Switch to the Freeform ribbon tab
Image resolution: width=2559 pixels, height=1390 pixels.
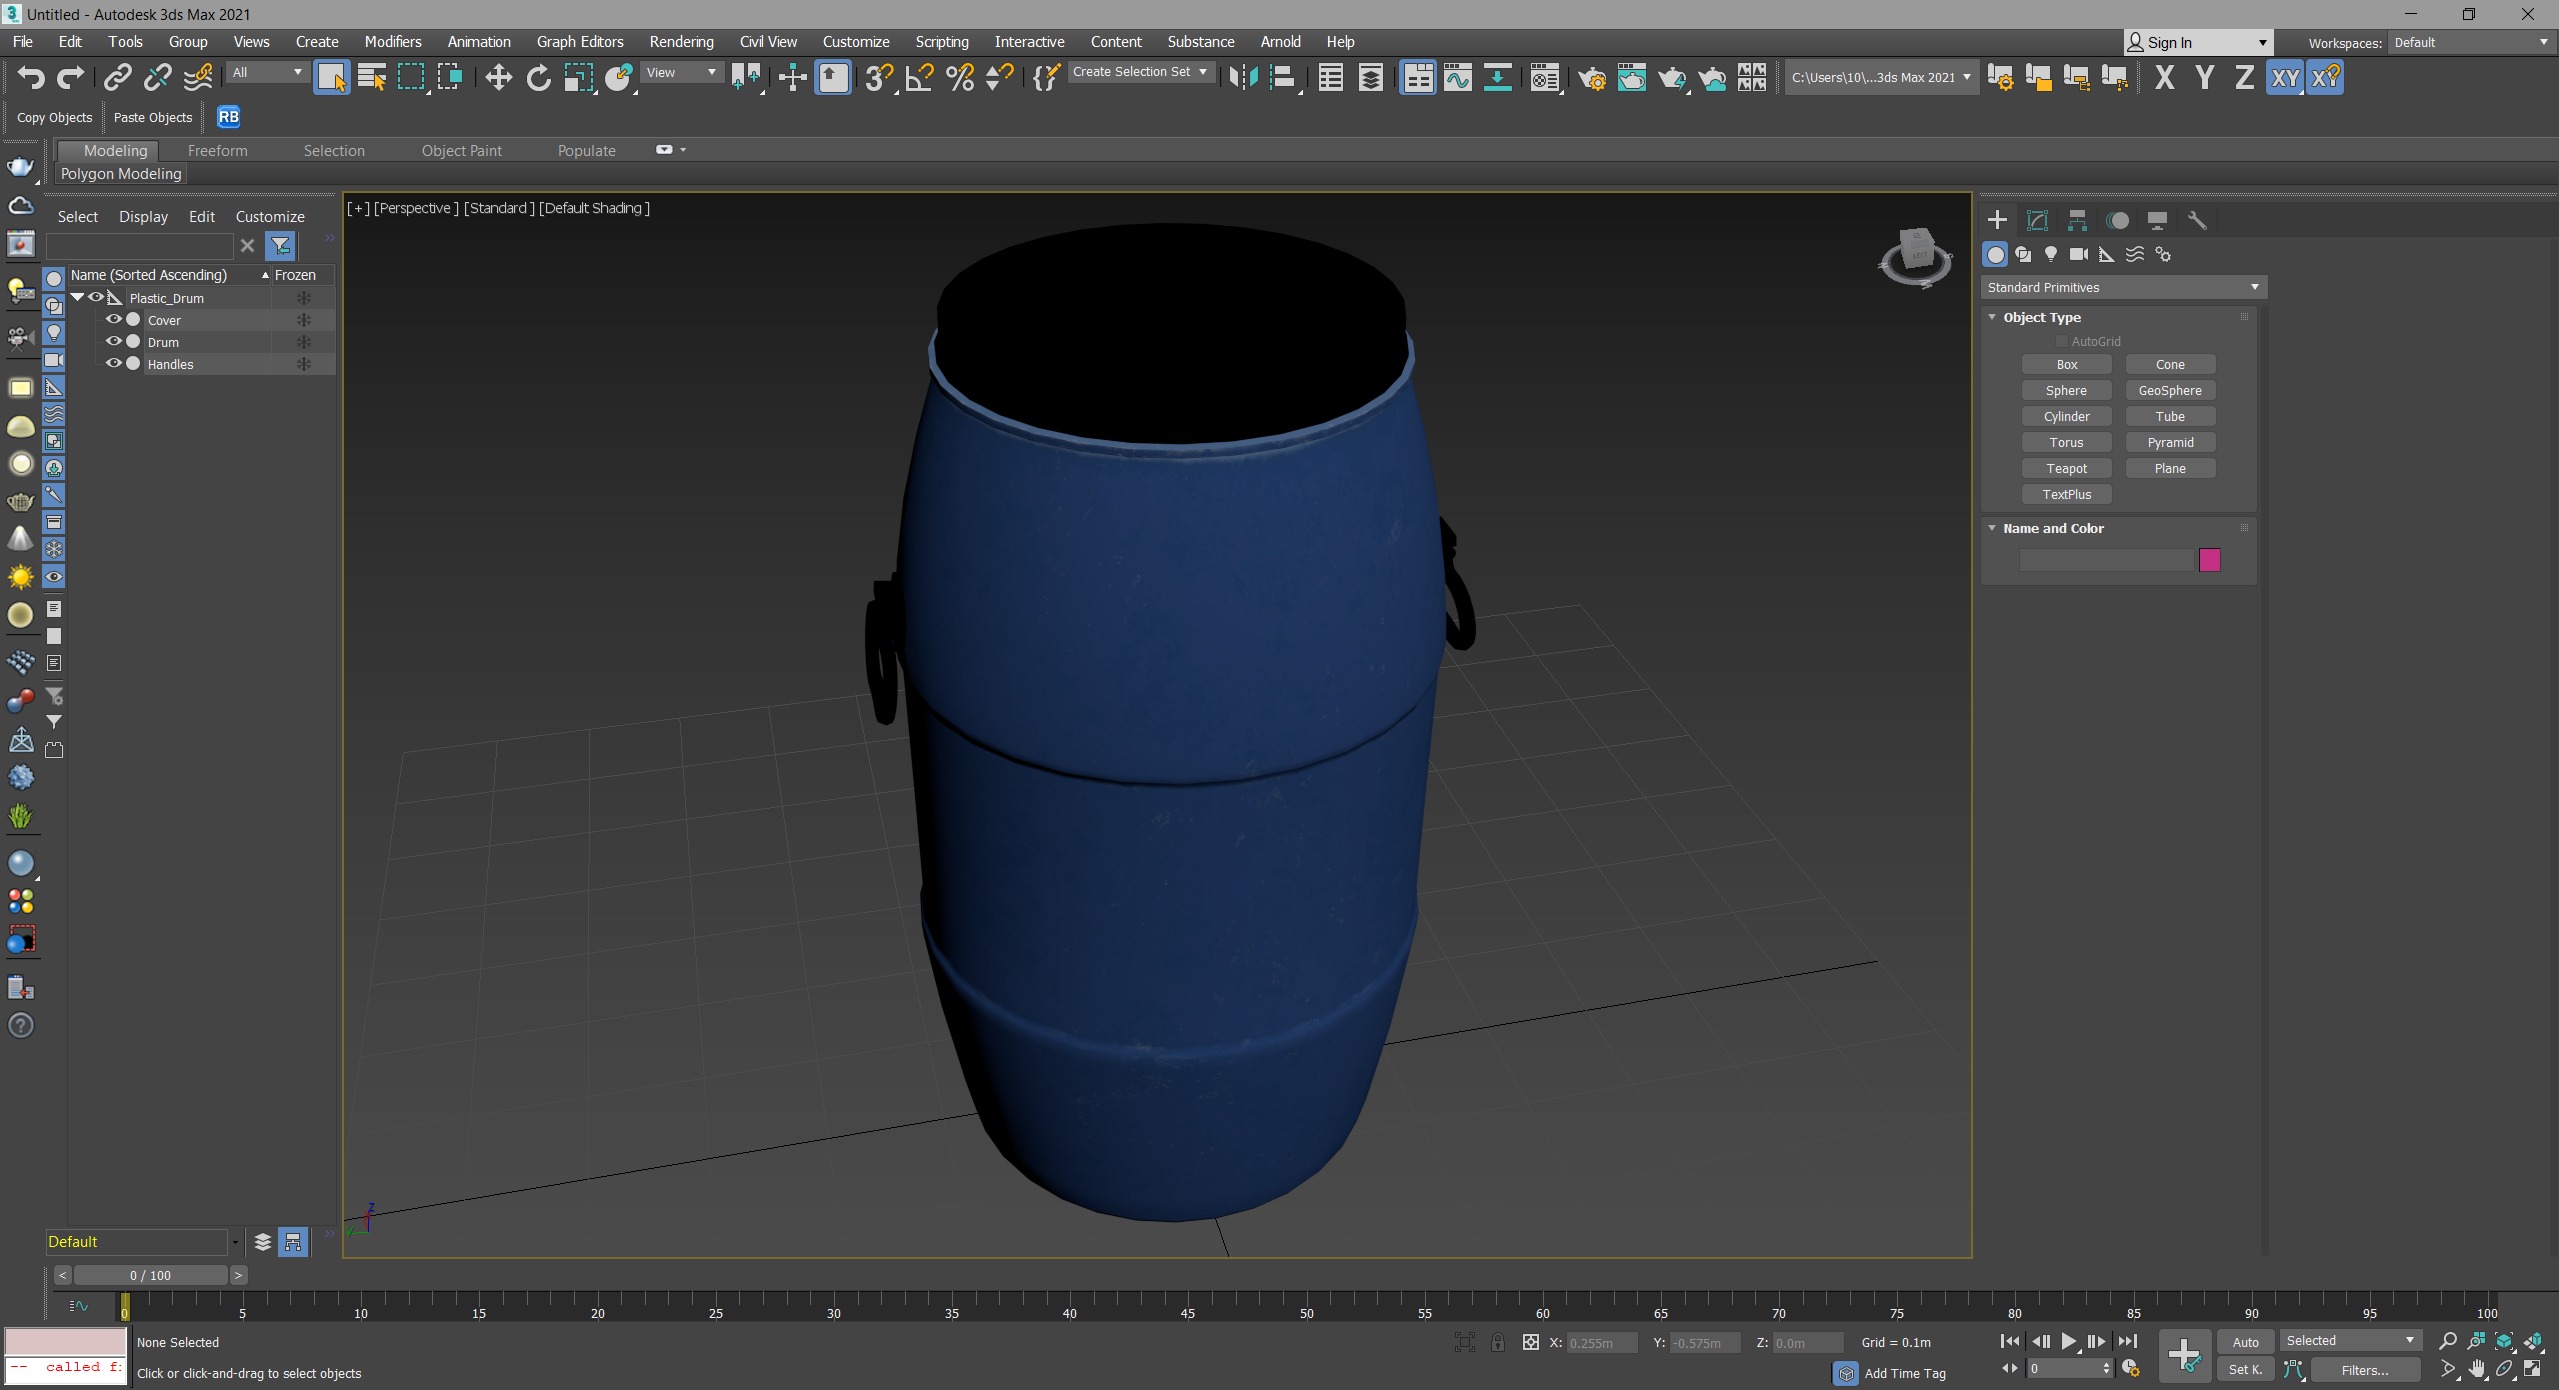[218, 151]
